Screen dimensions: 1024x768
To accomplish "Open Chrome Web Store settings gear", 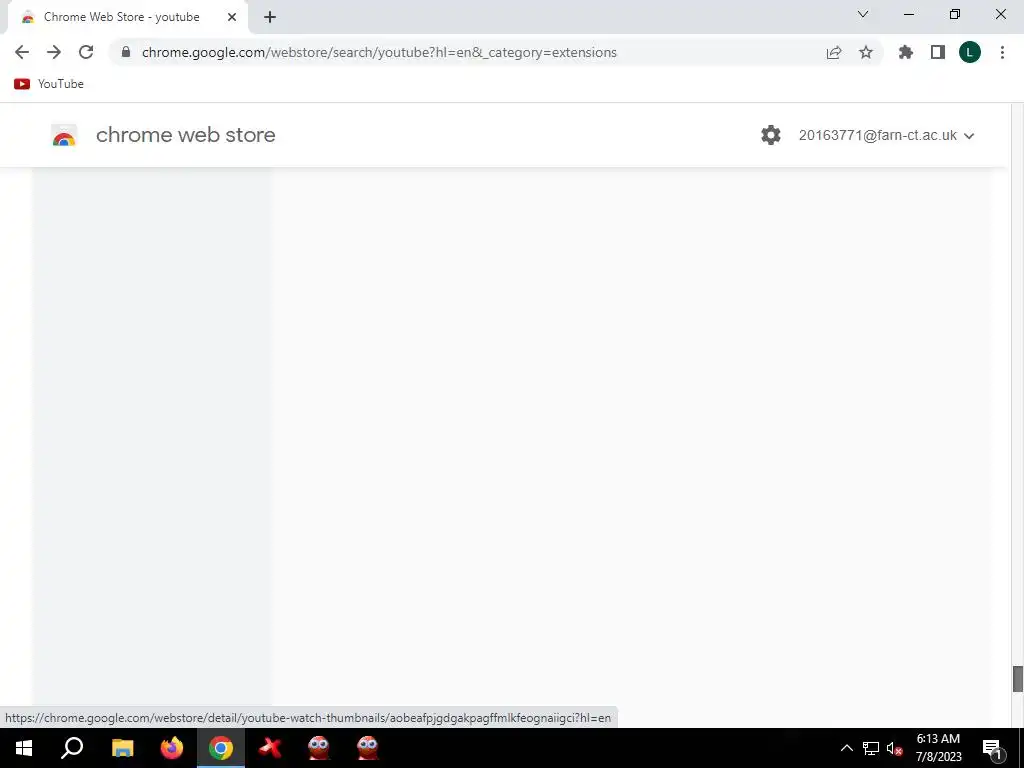I will coord(771,135).
